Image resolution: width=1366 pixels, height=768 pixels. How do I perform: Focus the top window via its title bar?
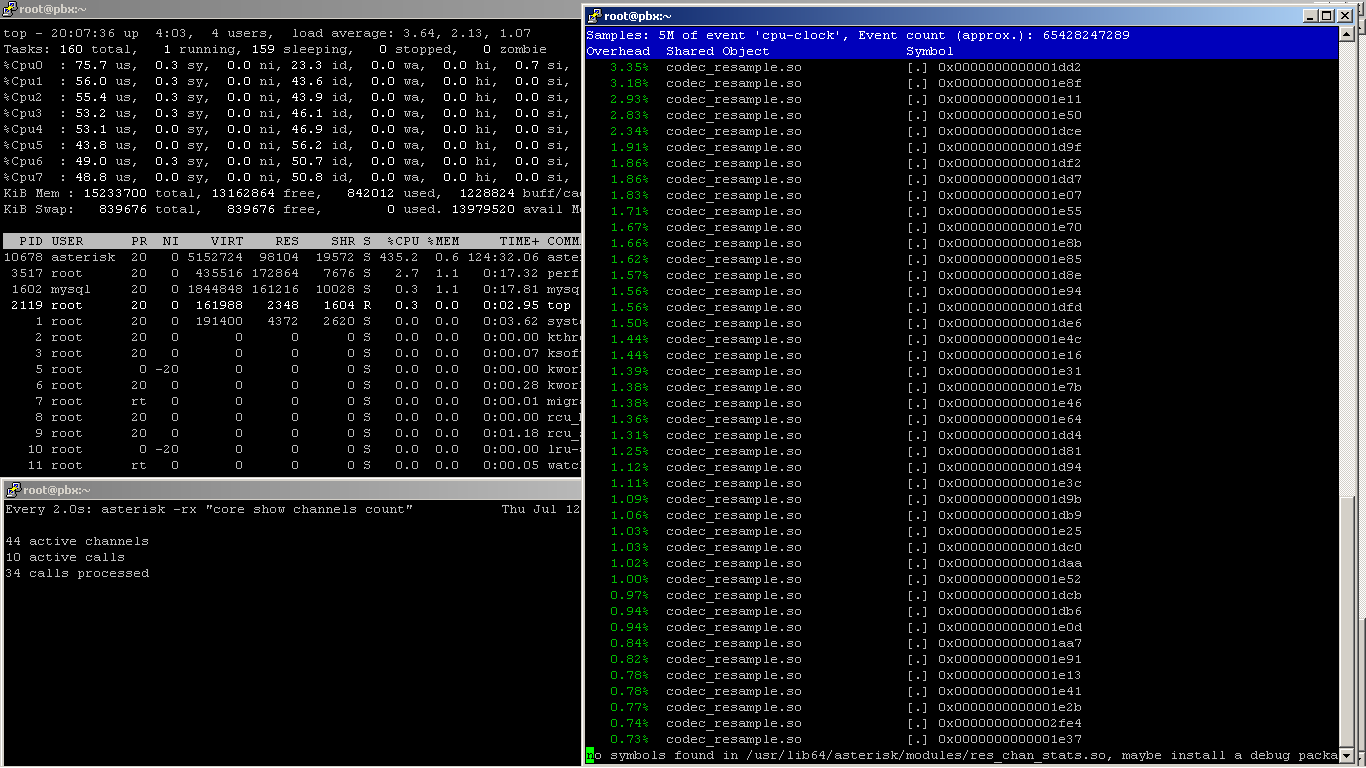[x=300, y=10]
